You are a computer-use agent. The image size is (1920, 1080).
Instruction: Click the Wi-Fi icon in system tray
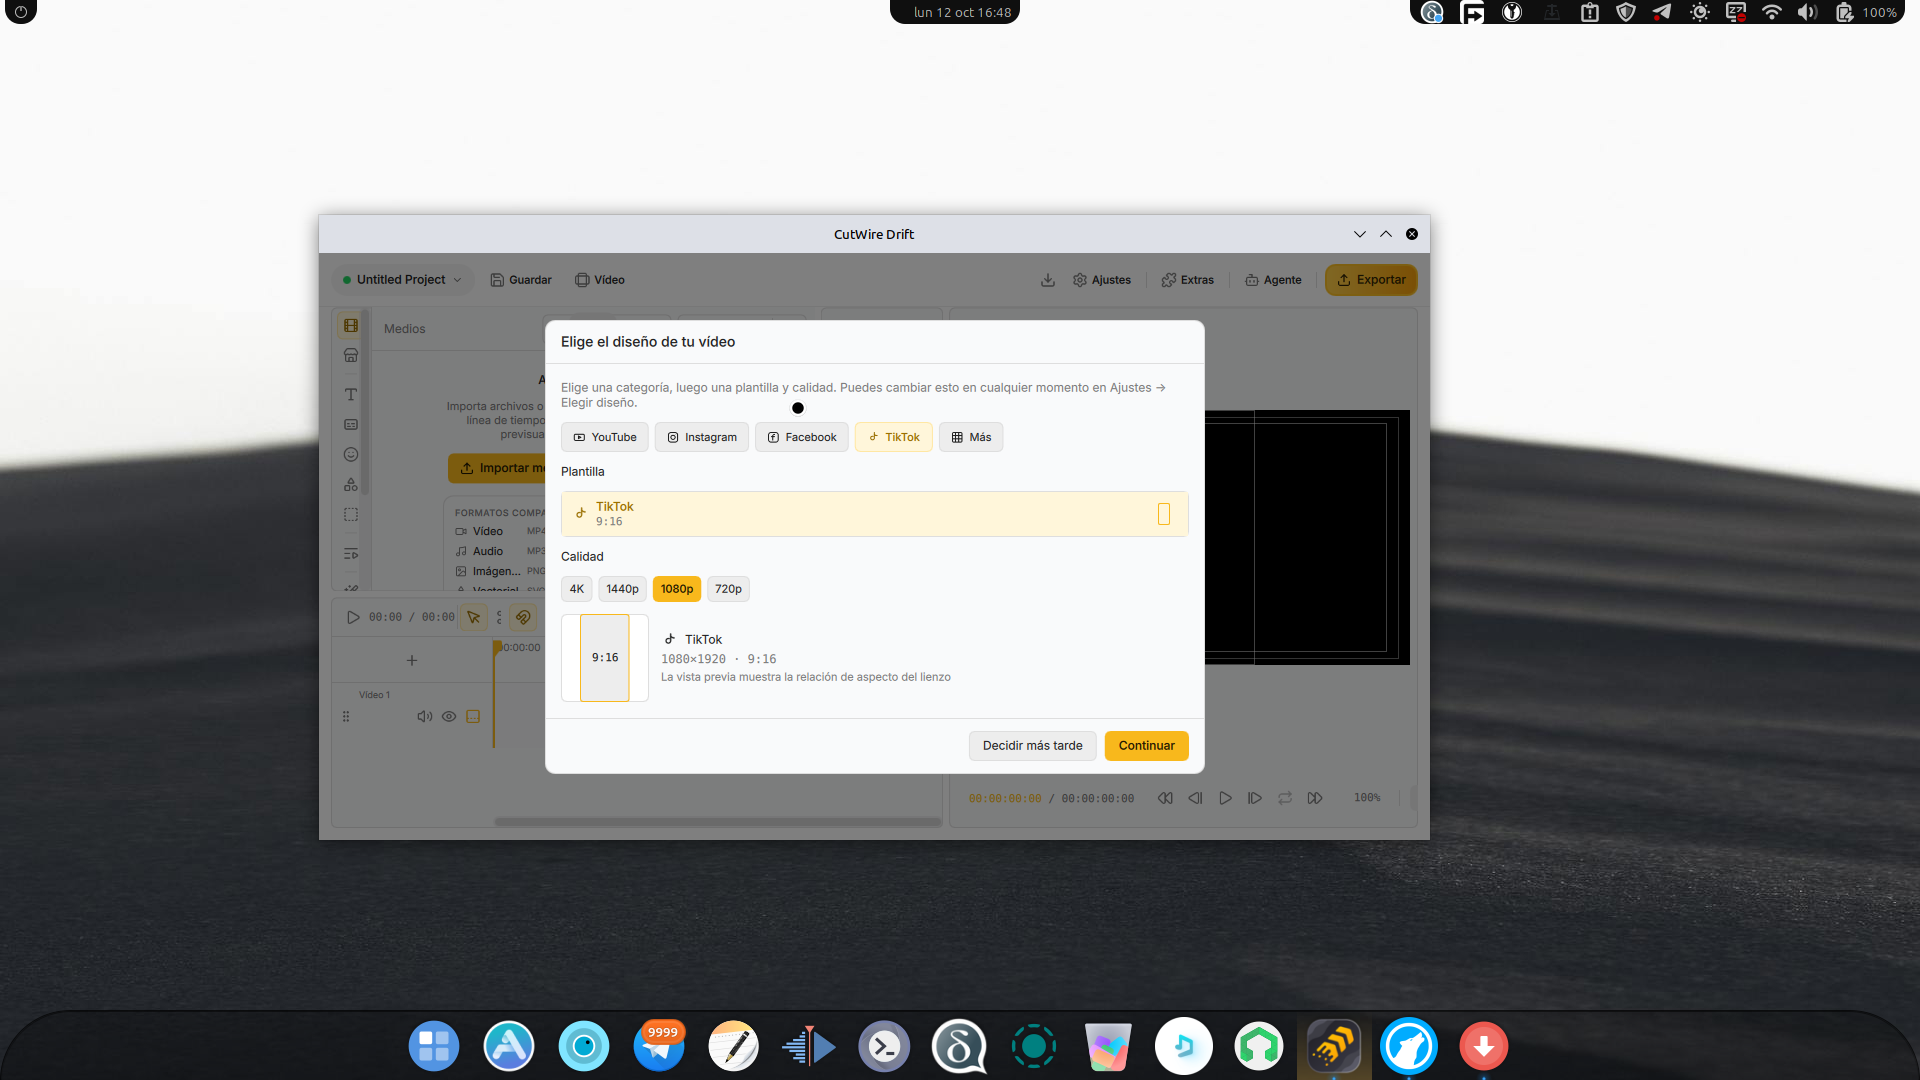tap(1772, 12)
